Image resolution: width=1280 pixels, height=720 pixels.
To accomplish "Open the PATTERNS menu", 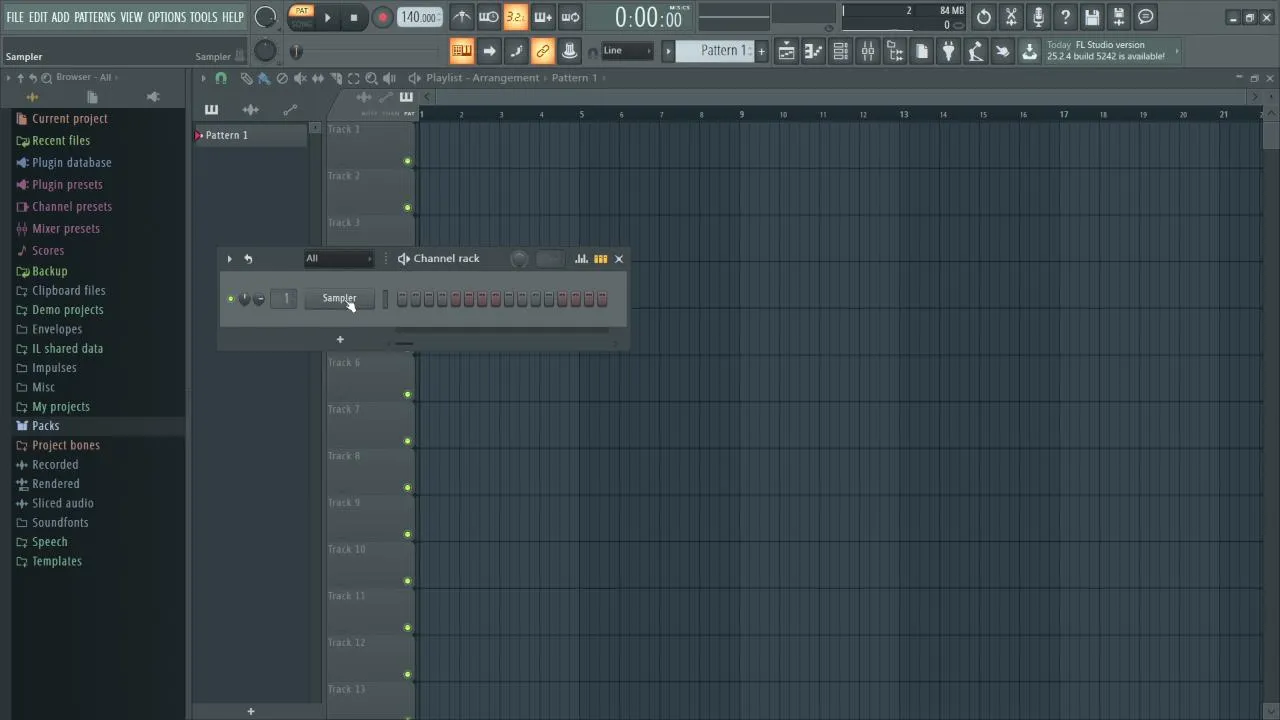I will pos(95,17).
